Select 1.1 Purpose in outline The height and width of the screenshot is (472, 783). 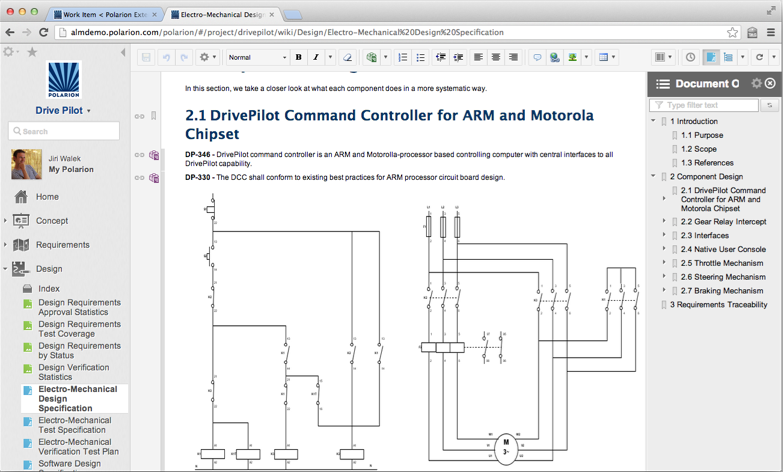click(x=702, y=135)
